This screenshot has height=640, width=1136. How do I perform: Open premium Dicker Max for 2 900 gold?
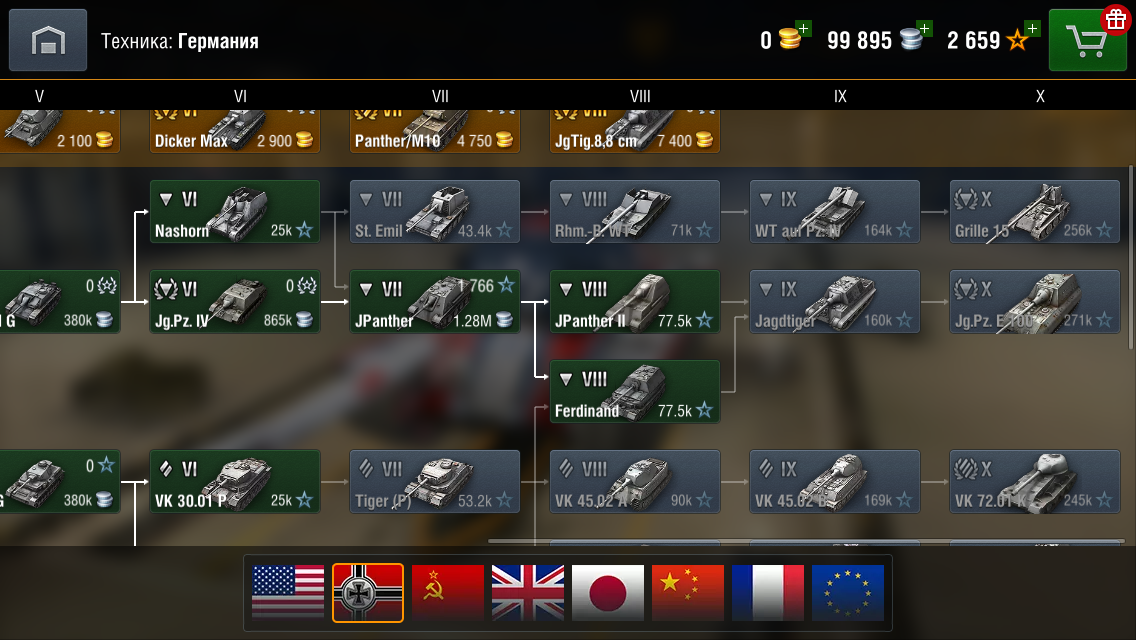[x=235, y=131]
